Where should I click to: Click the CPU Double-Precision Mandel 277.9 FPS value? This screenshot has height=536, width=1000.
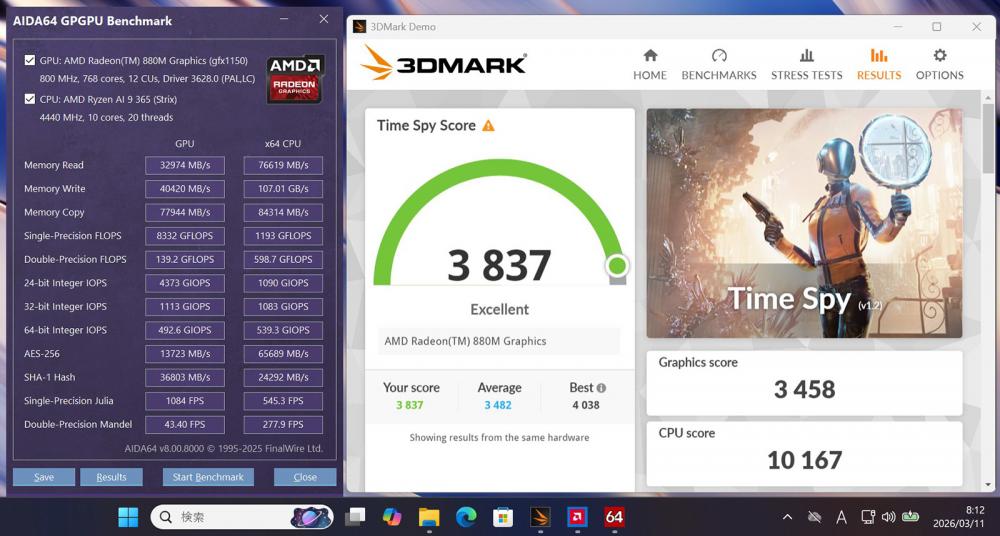point(283,424)
